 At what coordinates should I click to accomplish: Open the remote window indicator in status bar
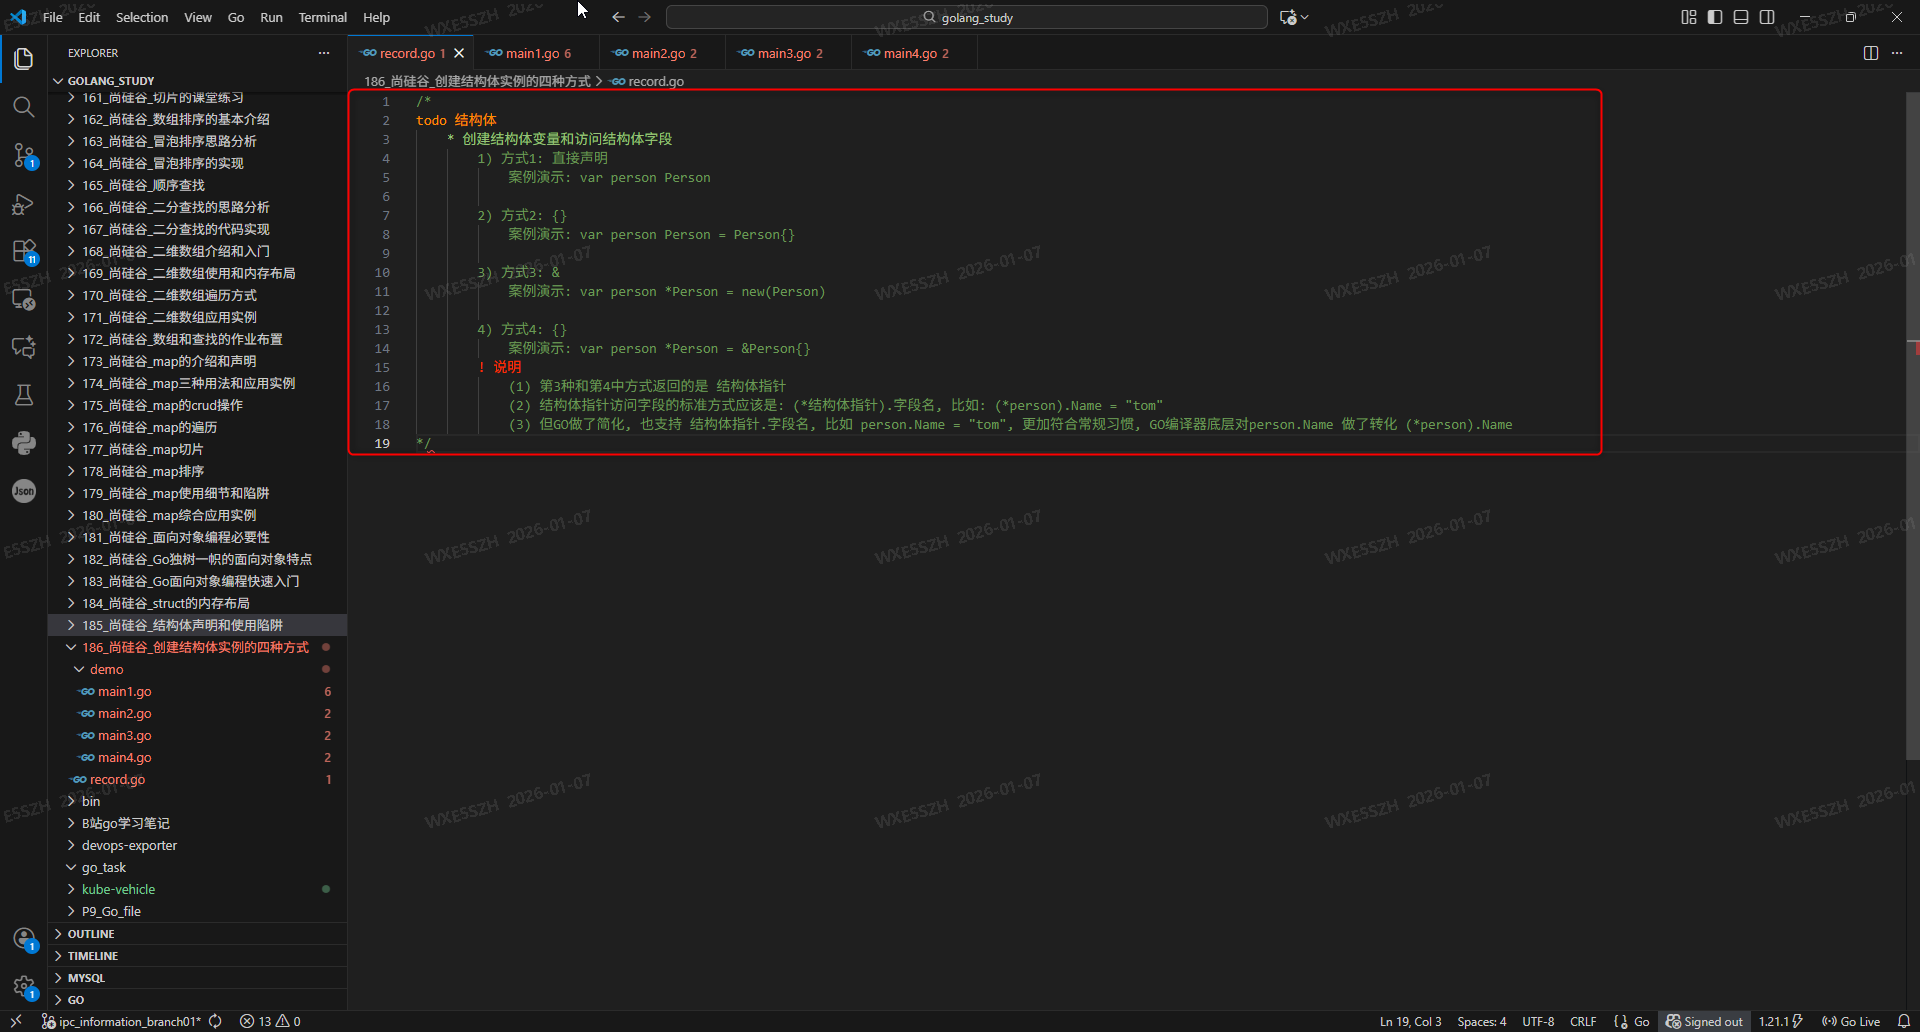(x=16, y=1021)
